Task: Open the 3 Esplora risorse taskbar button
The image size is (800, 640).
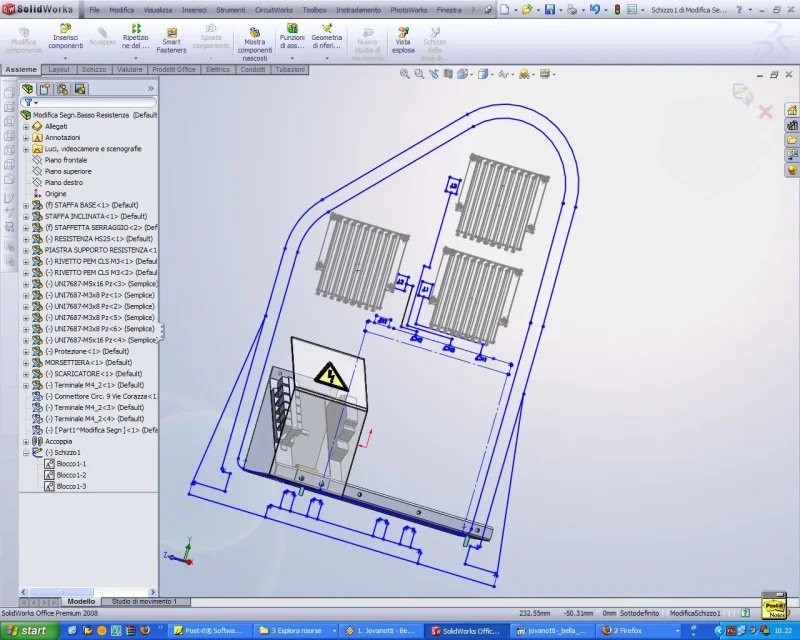Action: (x=296, y=631)
